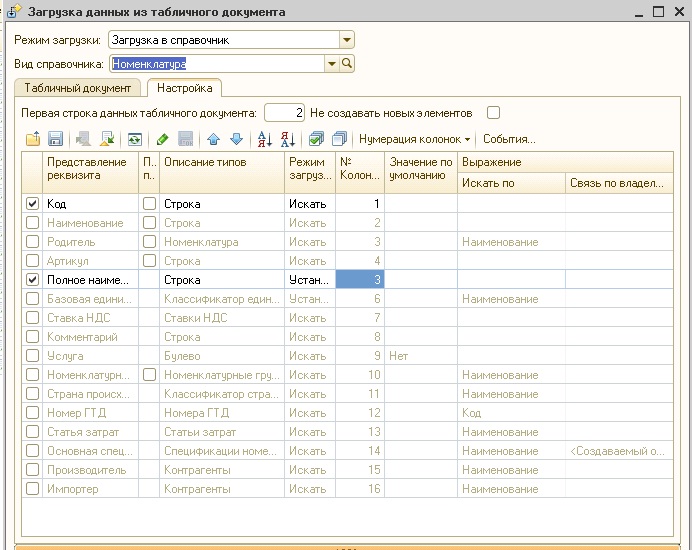Click the open folder icon in toolbar
This screenshot has width=692, height=550.
(33, 139)
